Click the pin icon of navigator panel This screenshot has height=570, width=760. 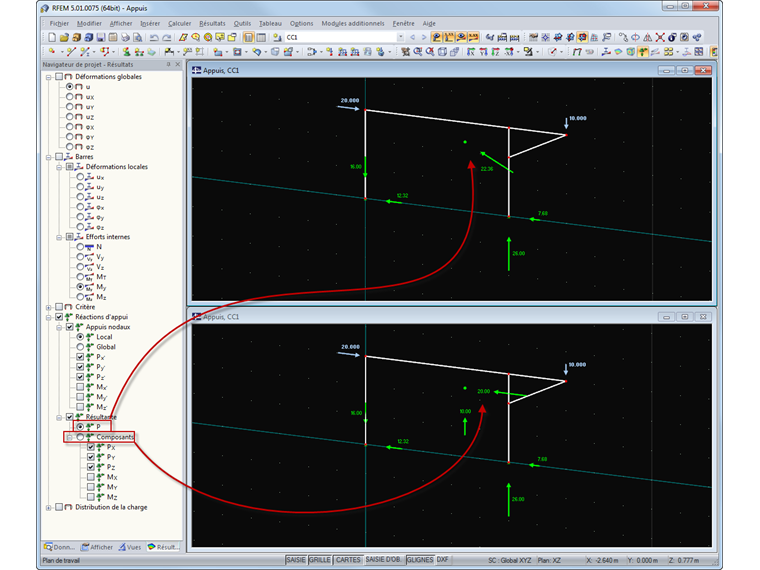coord(169,64)
